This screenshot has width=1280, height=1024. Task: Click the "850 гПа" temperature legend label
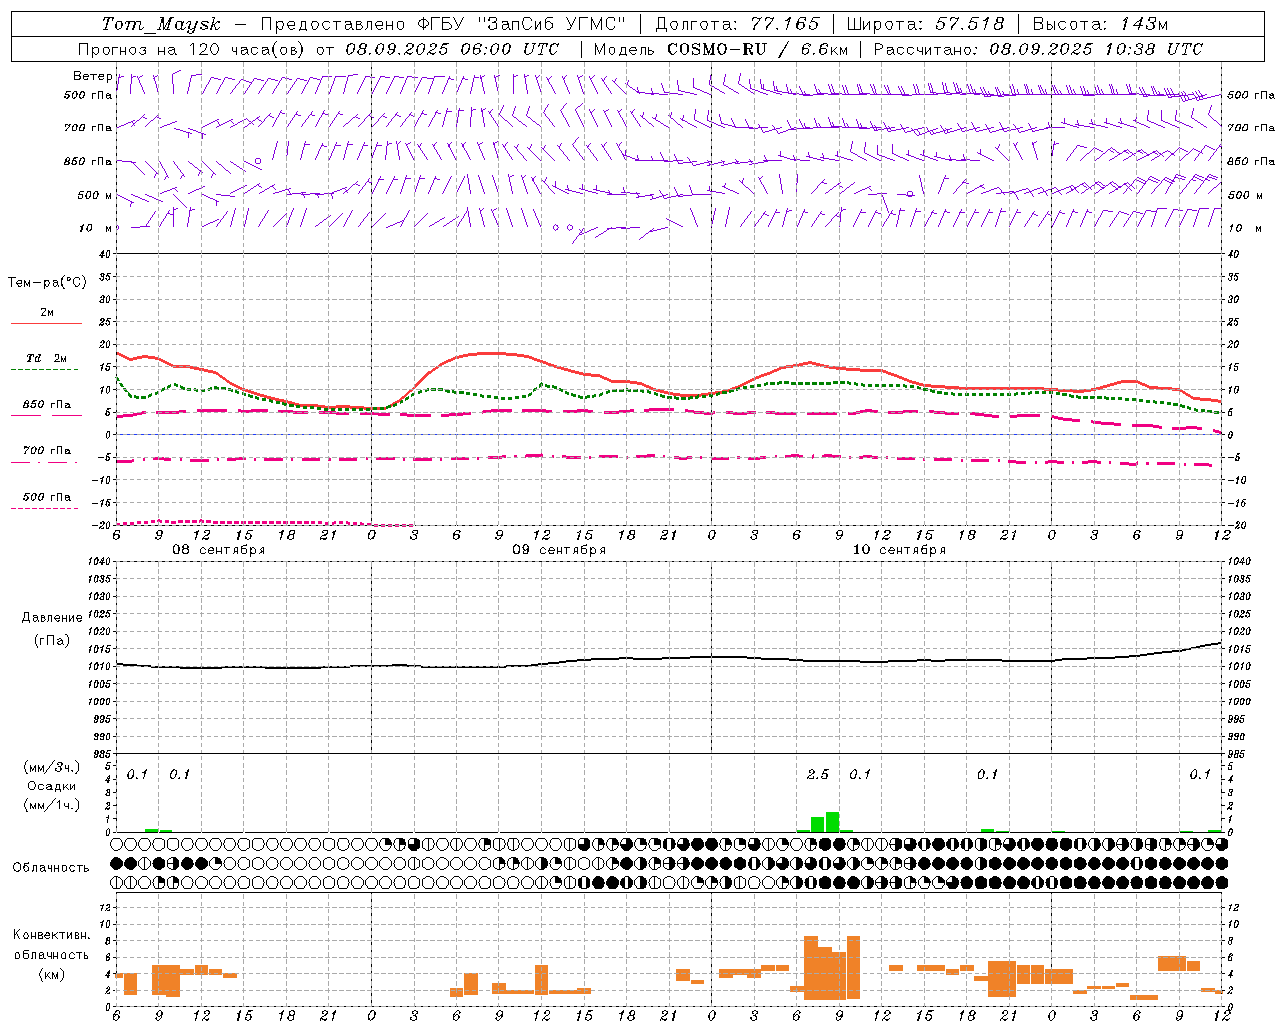point(47,405)
